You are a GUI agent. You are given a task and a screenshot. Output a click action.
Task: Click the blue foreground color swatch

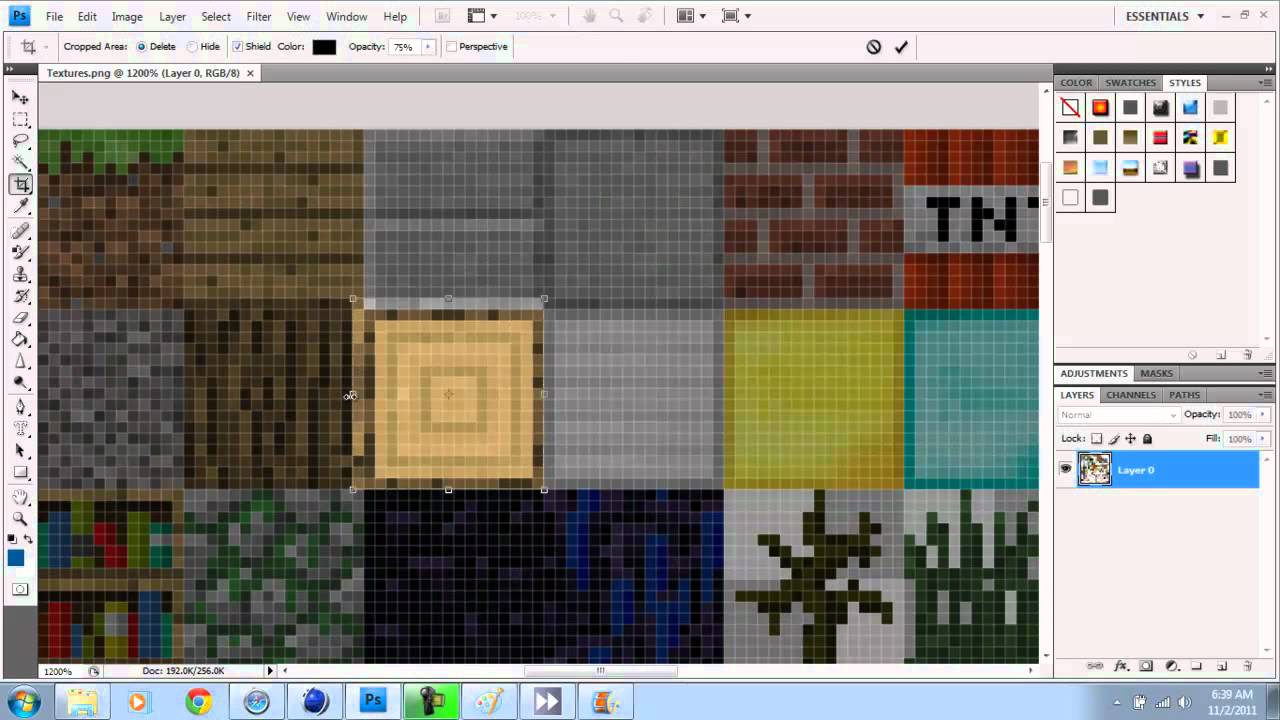coord(16,558)
